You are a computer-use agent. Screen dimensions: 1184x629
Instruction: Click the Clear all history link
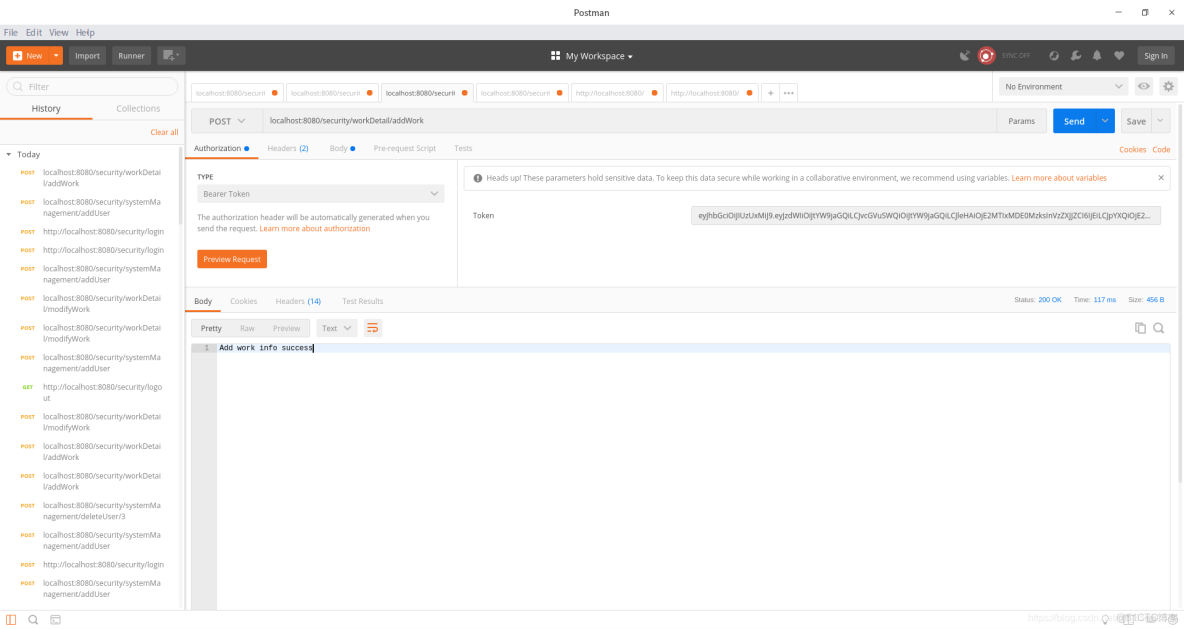coord(164,131)
